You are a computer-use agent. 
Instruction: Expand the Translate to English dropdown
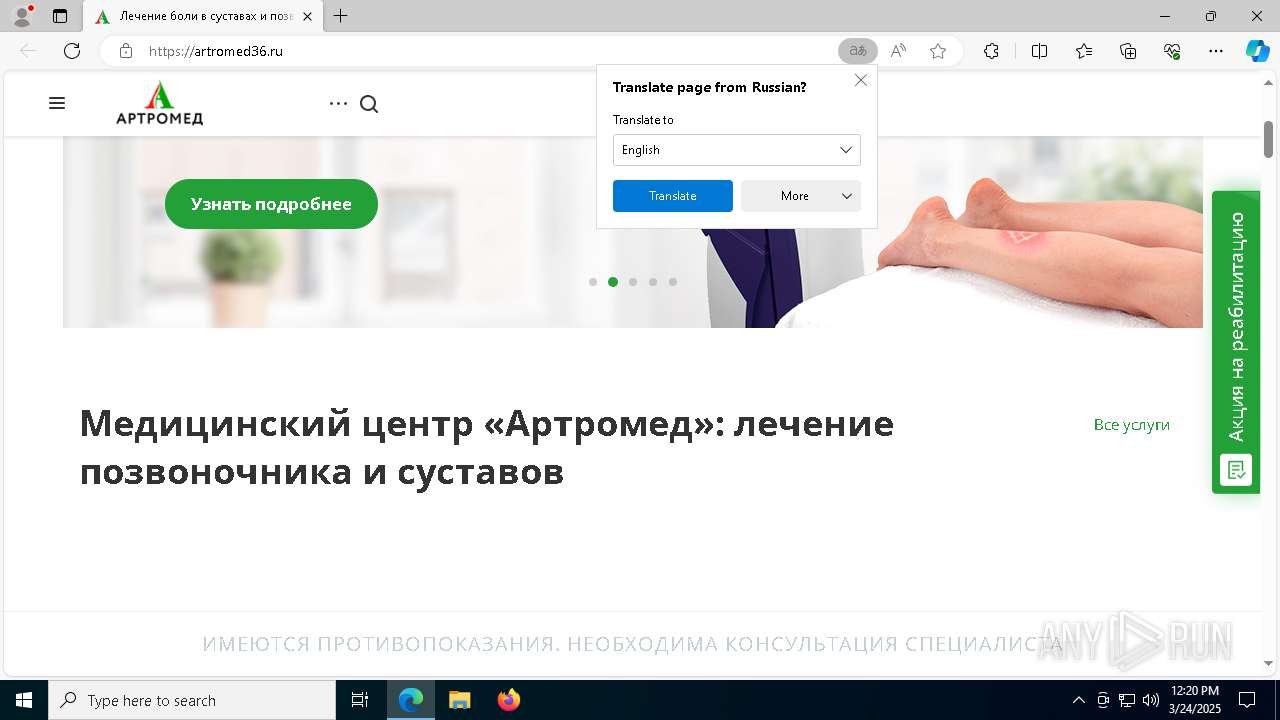pos(737,150)
